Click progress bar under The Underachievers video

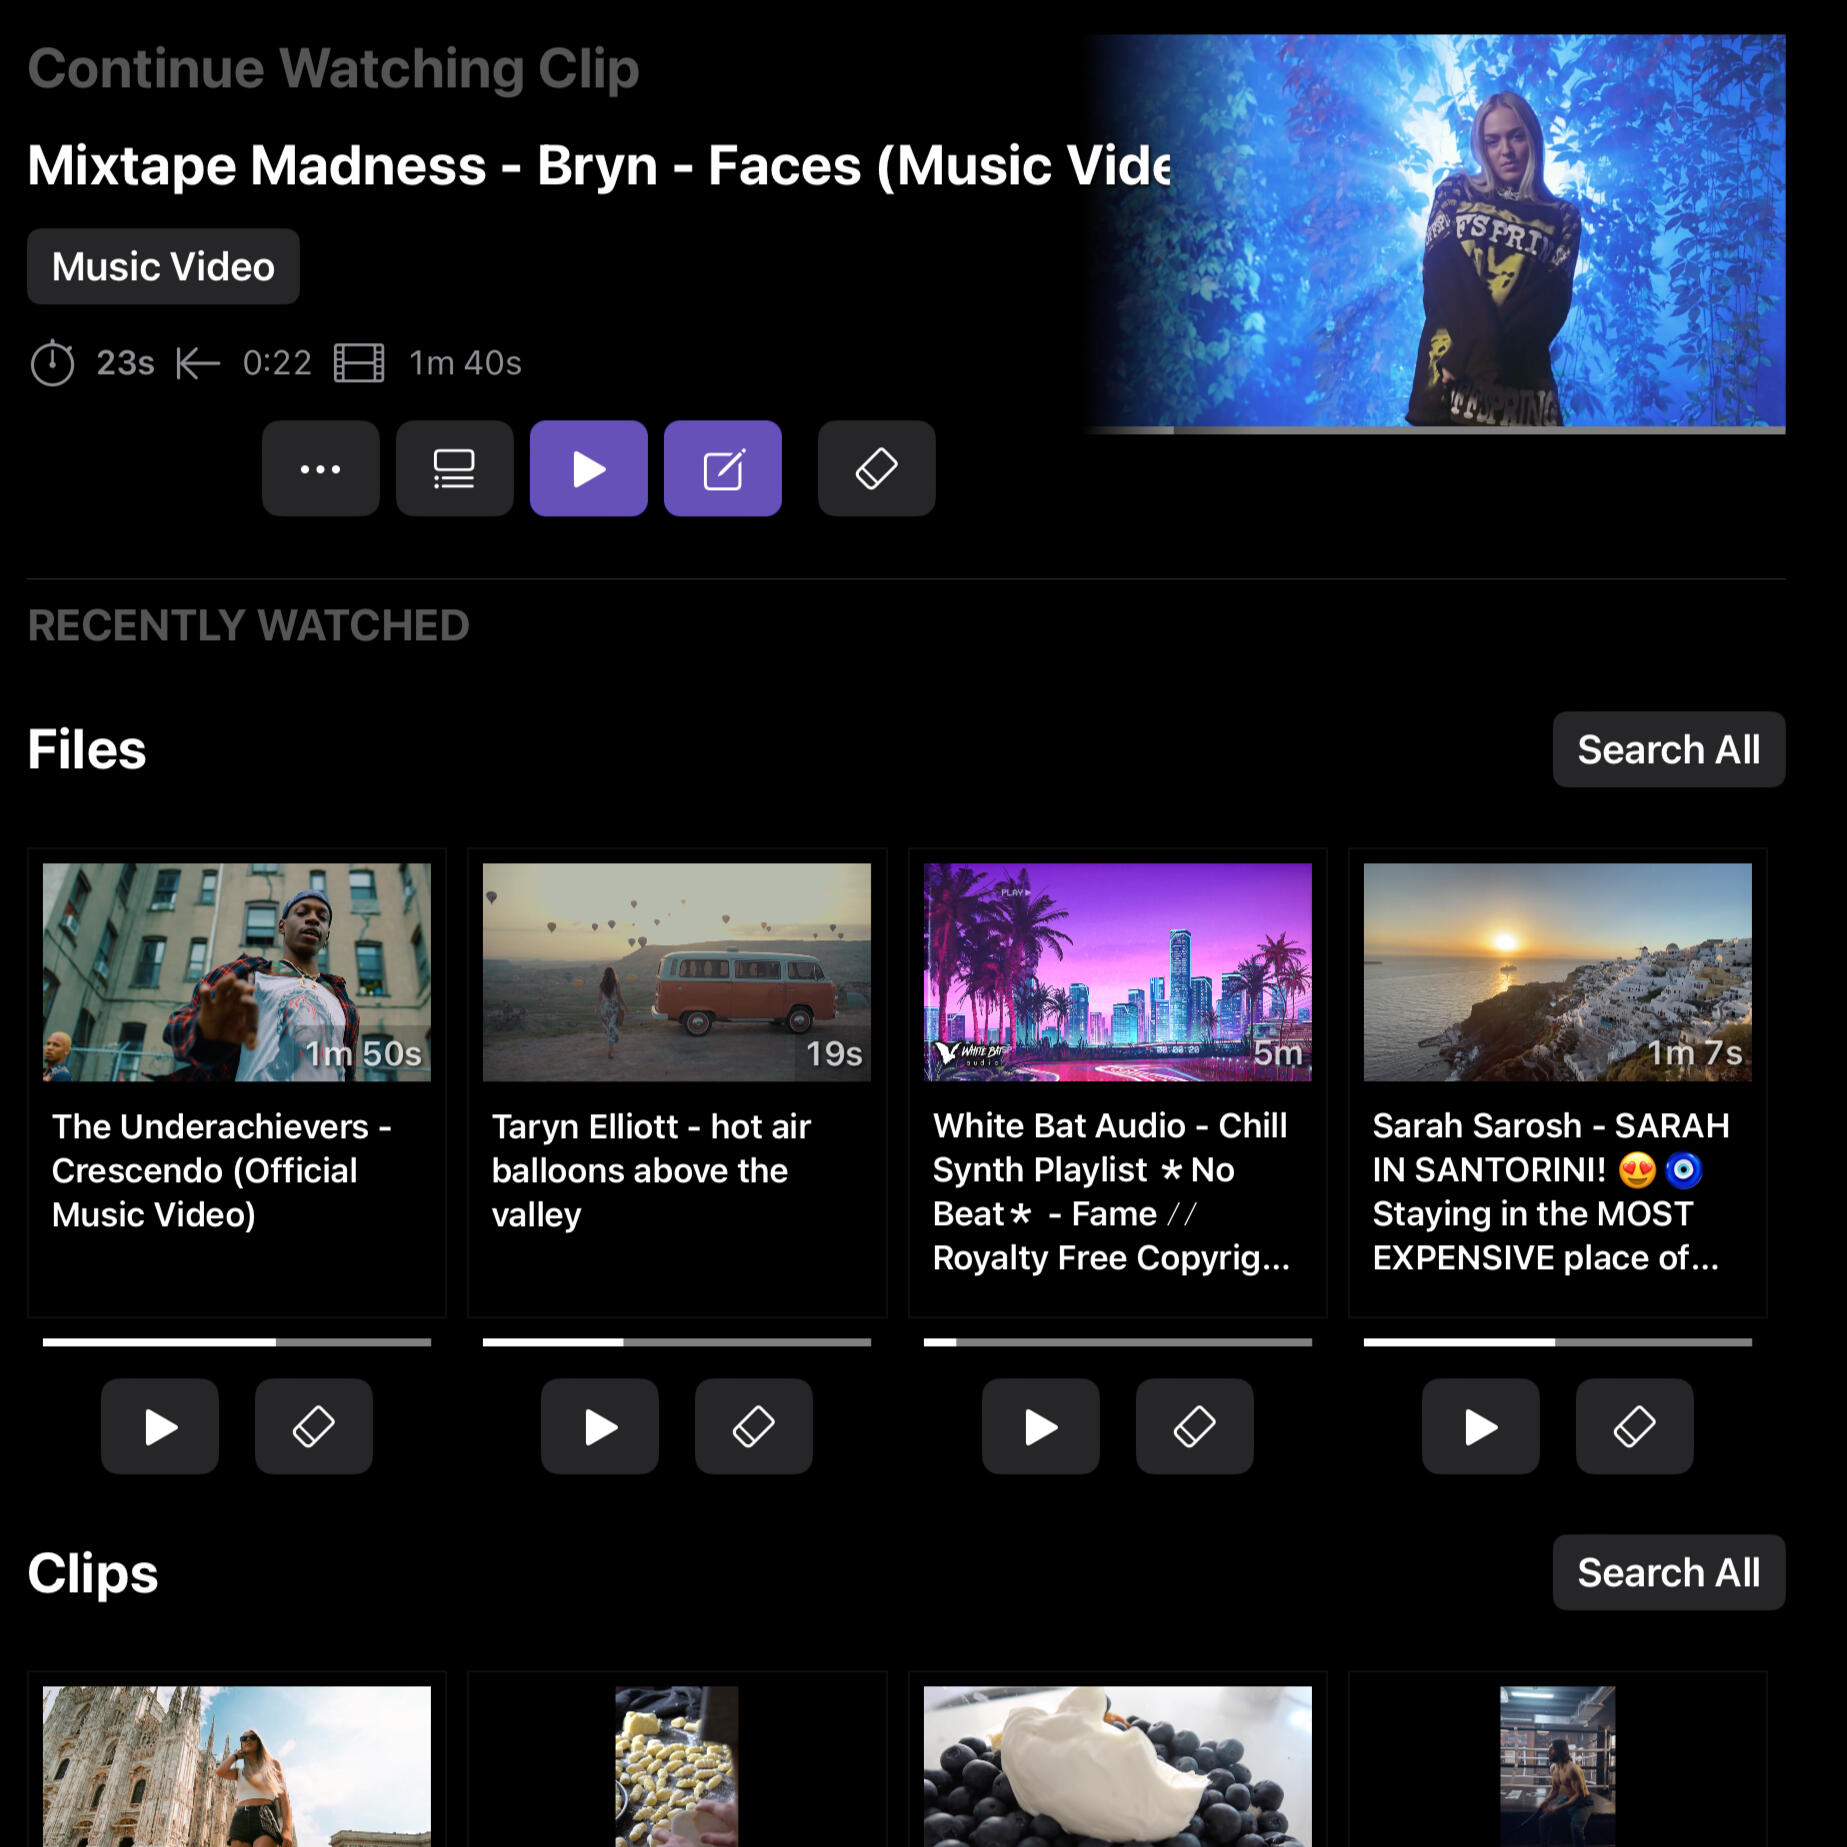pyautogui.click(x=237, y=1342)
